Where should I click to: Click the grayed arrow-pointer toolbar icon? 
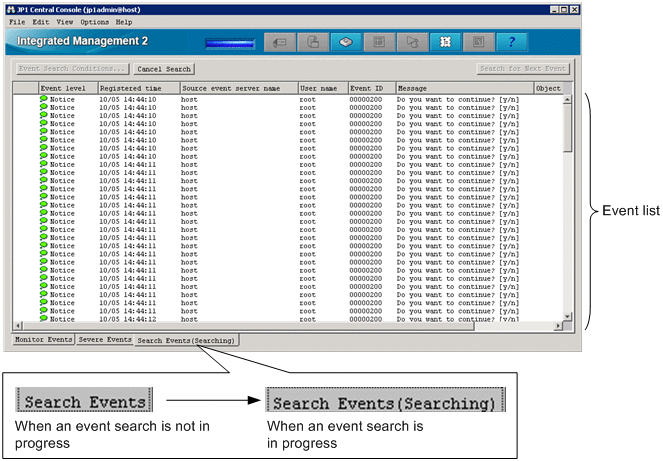click(411, 43)
